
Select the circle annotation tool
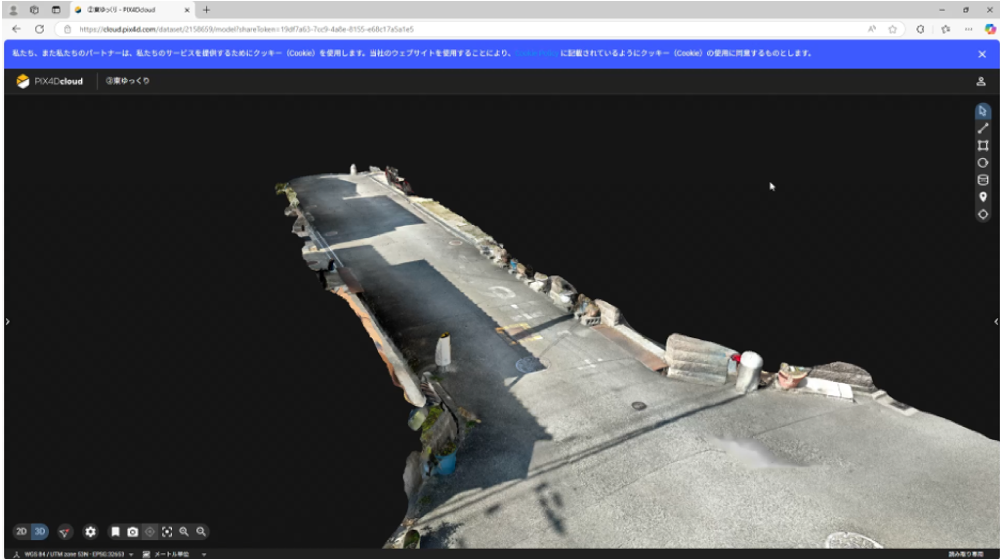982,163
